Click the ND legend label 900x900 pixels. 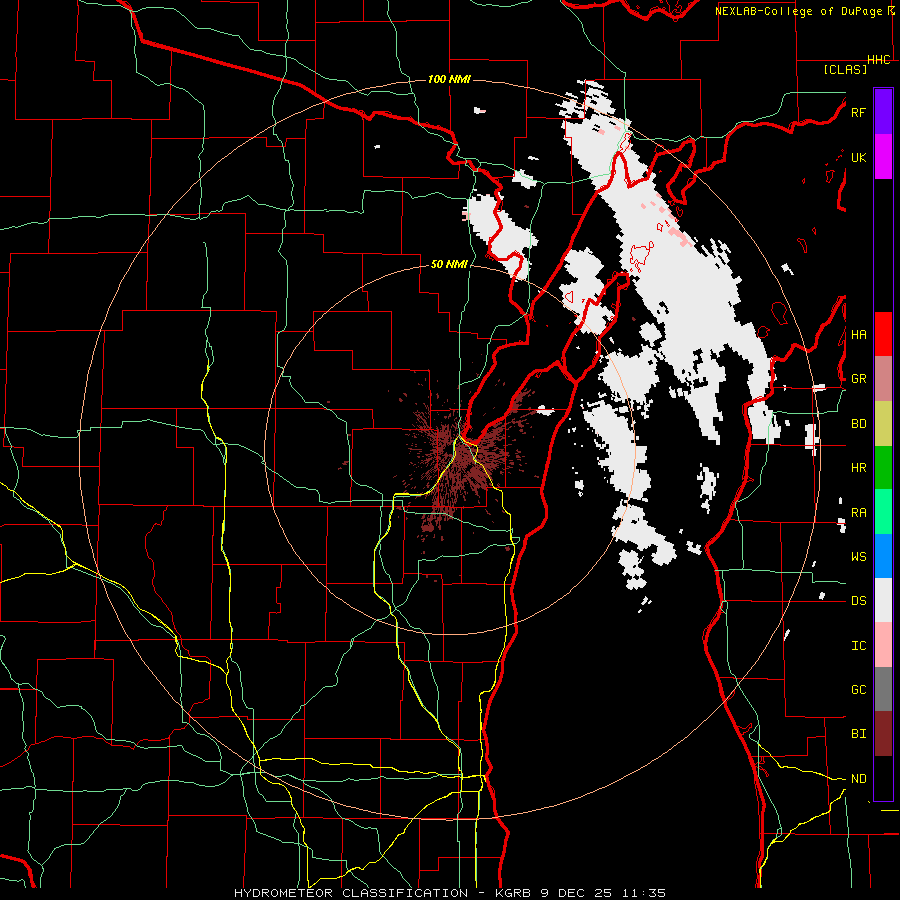click(858, 779)
